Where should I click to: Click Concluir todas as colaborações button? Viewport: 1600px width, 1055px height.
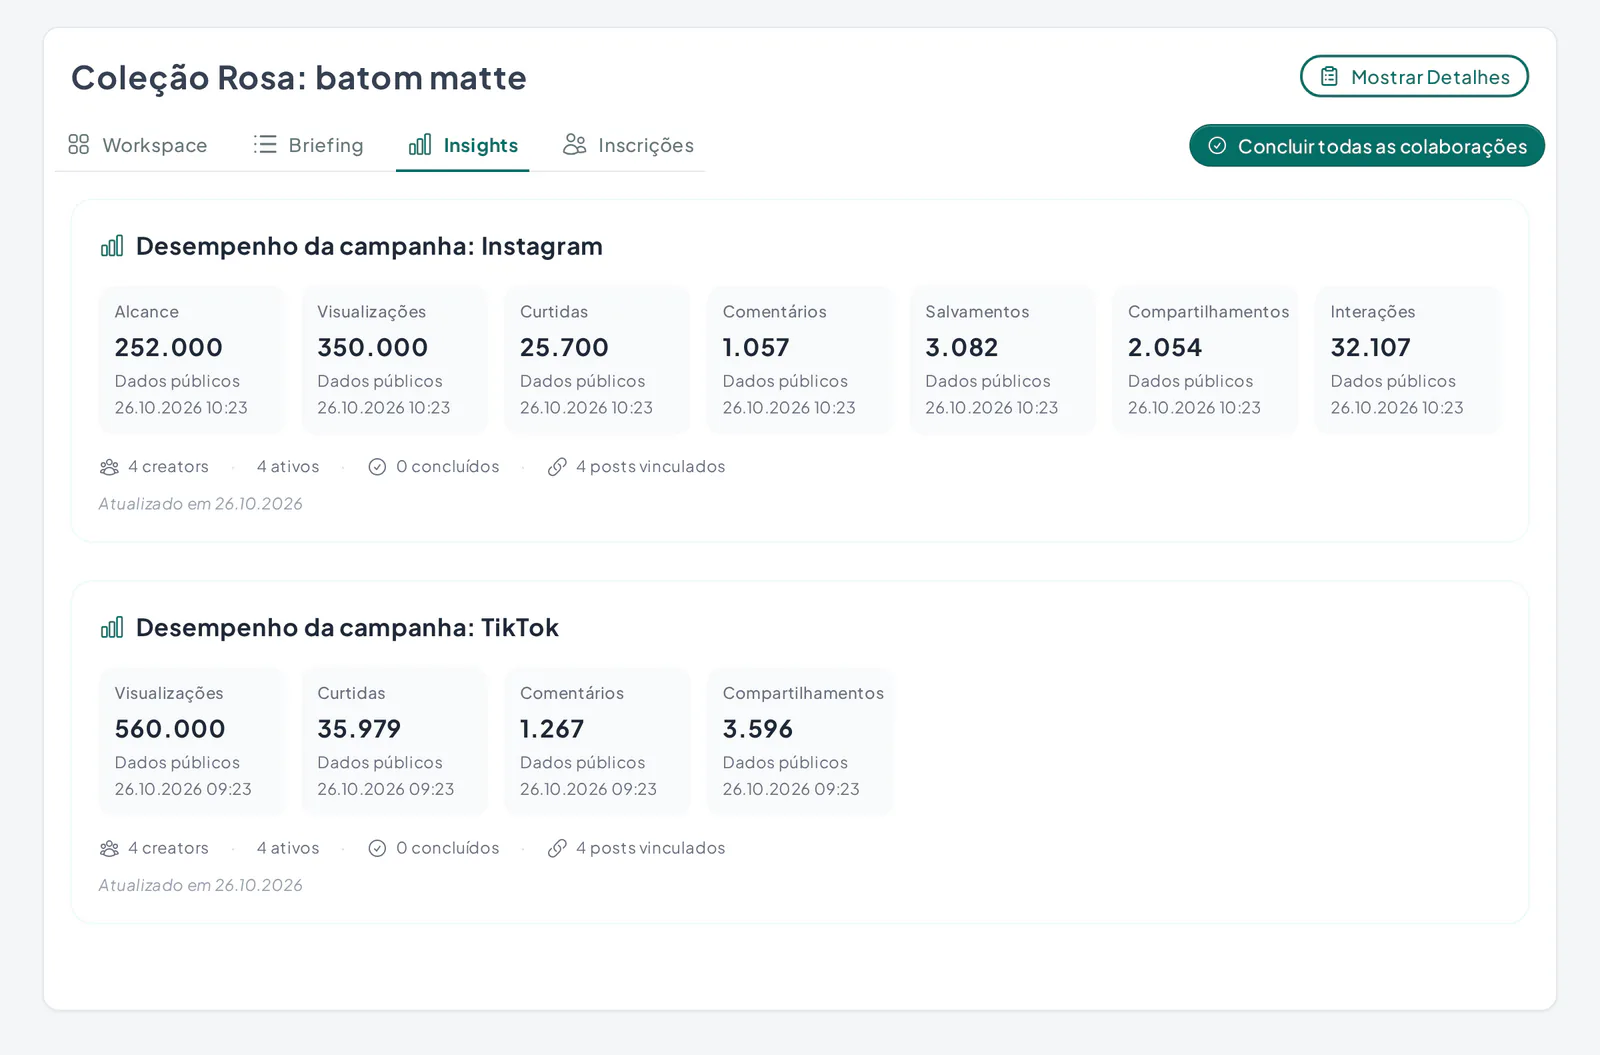click(1367, 146)
